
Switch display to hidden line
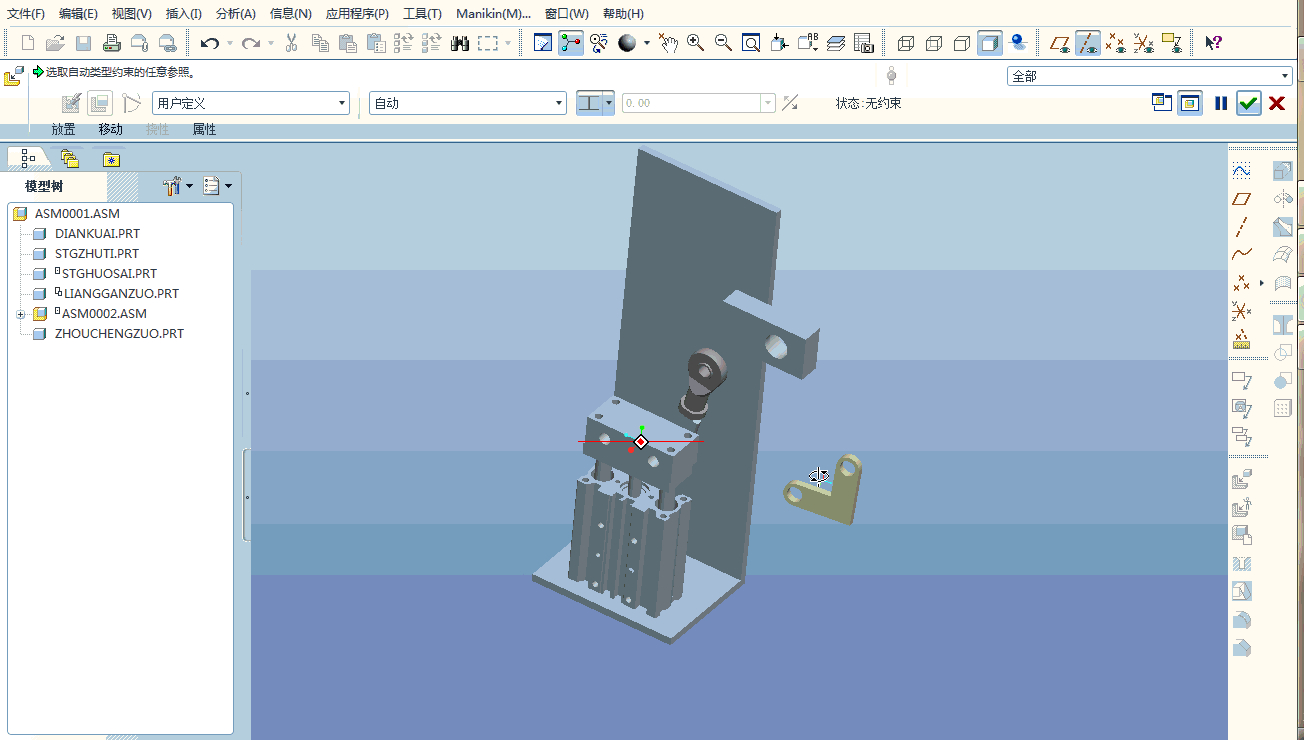point(934,43)
